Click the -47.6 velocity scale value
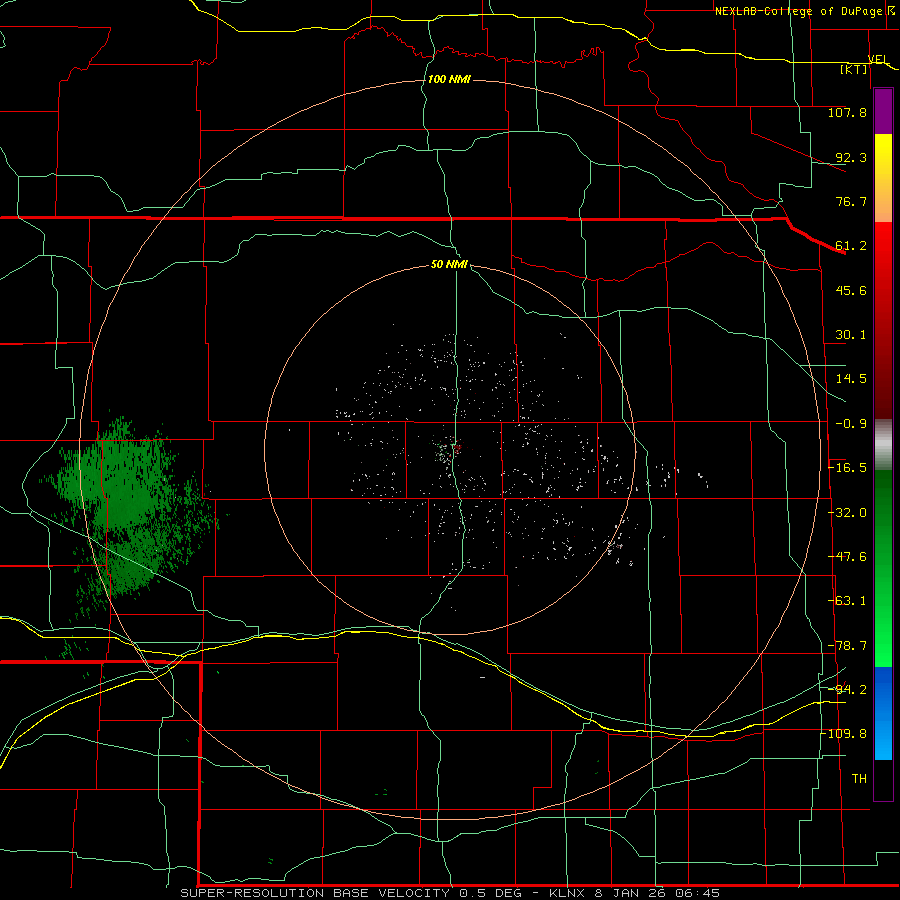The width and height of the screenshot is (900, 900). click(x=847, y=557)
